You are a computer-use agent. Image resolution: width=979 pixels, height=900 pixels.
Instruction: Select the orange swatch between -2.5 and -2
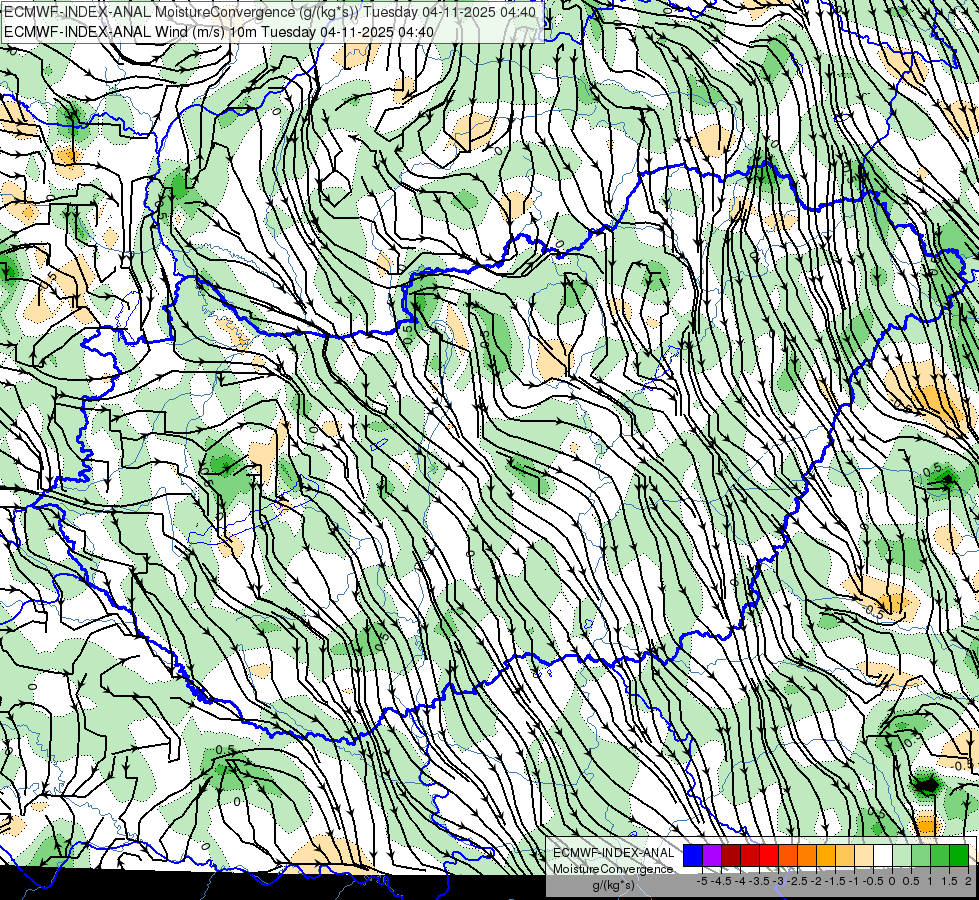pos(807,855)
